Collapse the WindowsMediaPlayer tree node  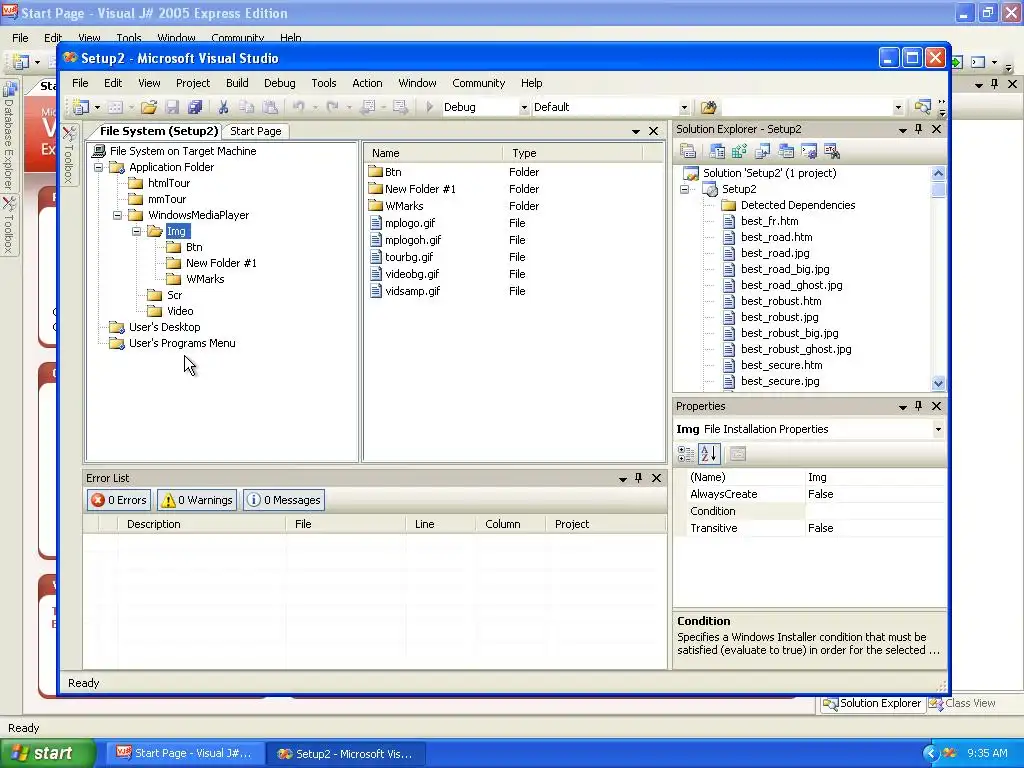[118, 216]
